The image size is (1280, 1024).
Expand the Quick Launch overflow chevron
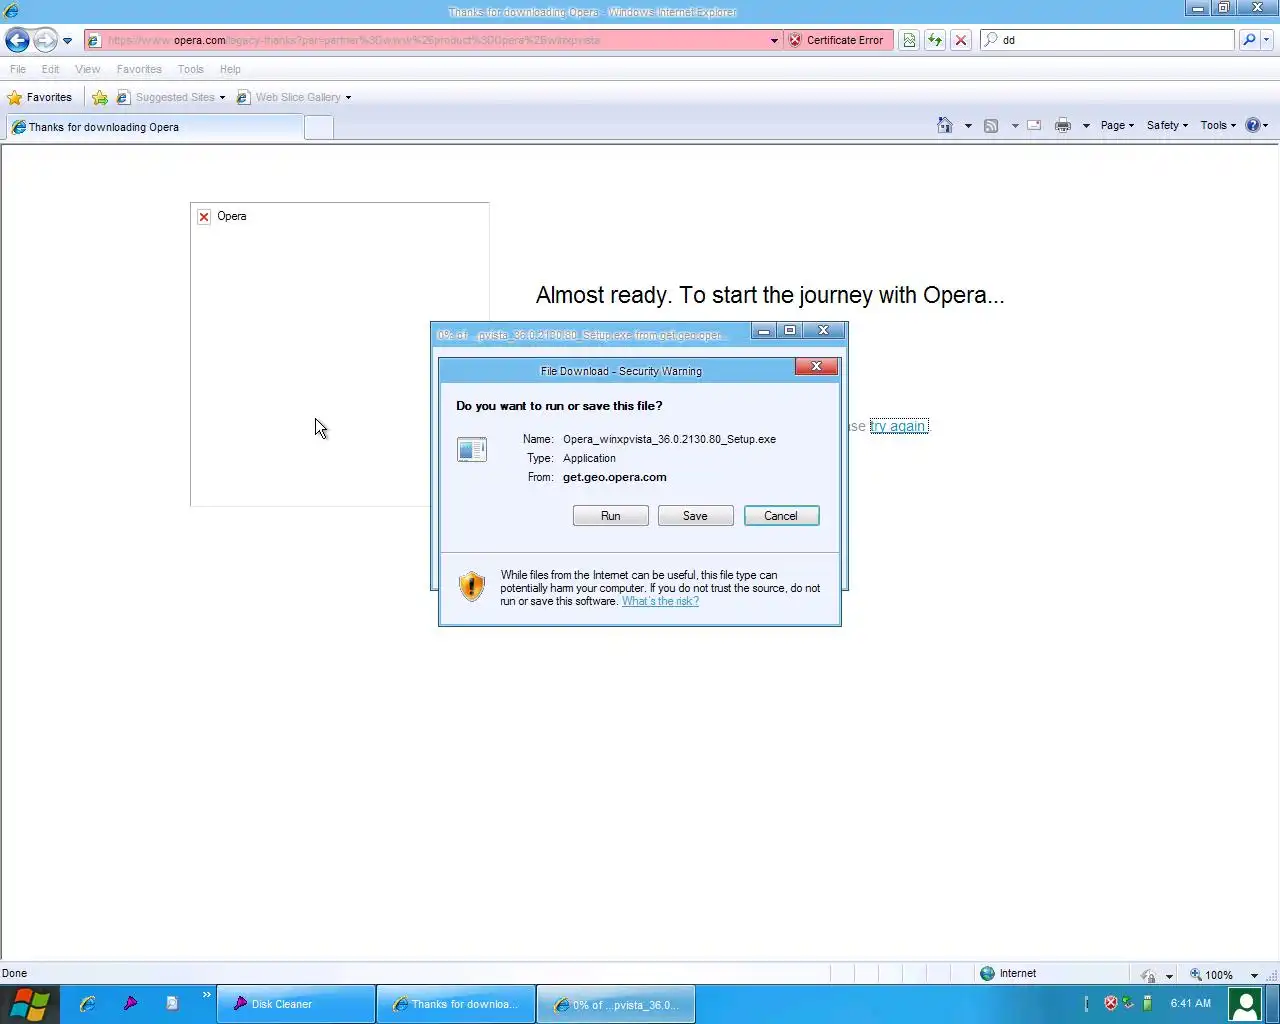(x=207, y=995)
